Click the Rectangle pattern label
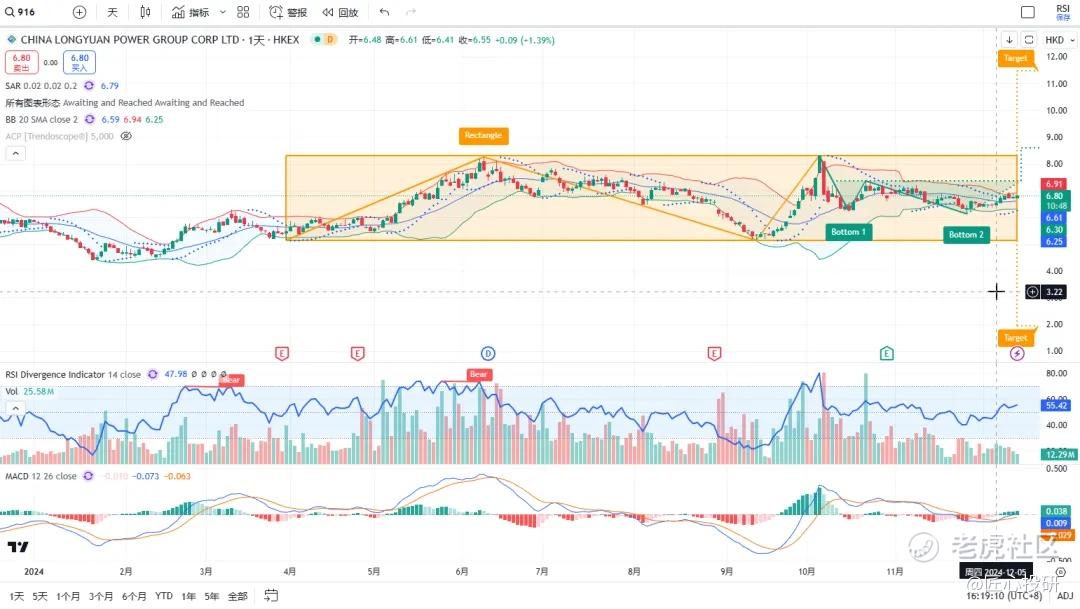Screen dimensions: 1080x609 click(x=483, y=136)
